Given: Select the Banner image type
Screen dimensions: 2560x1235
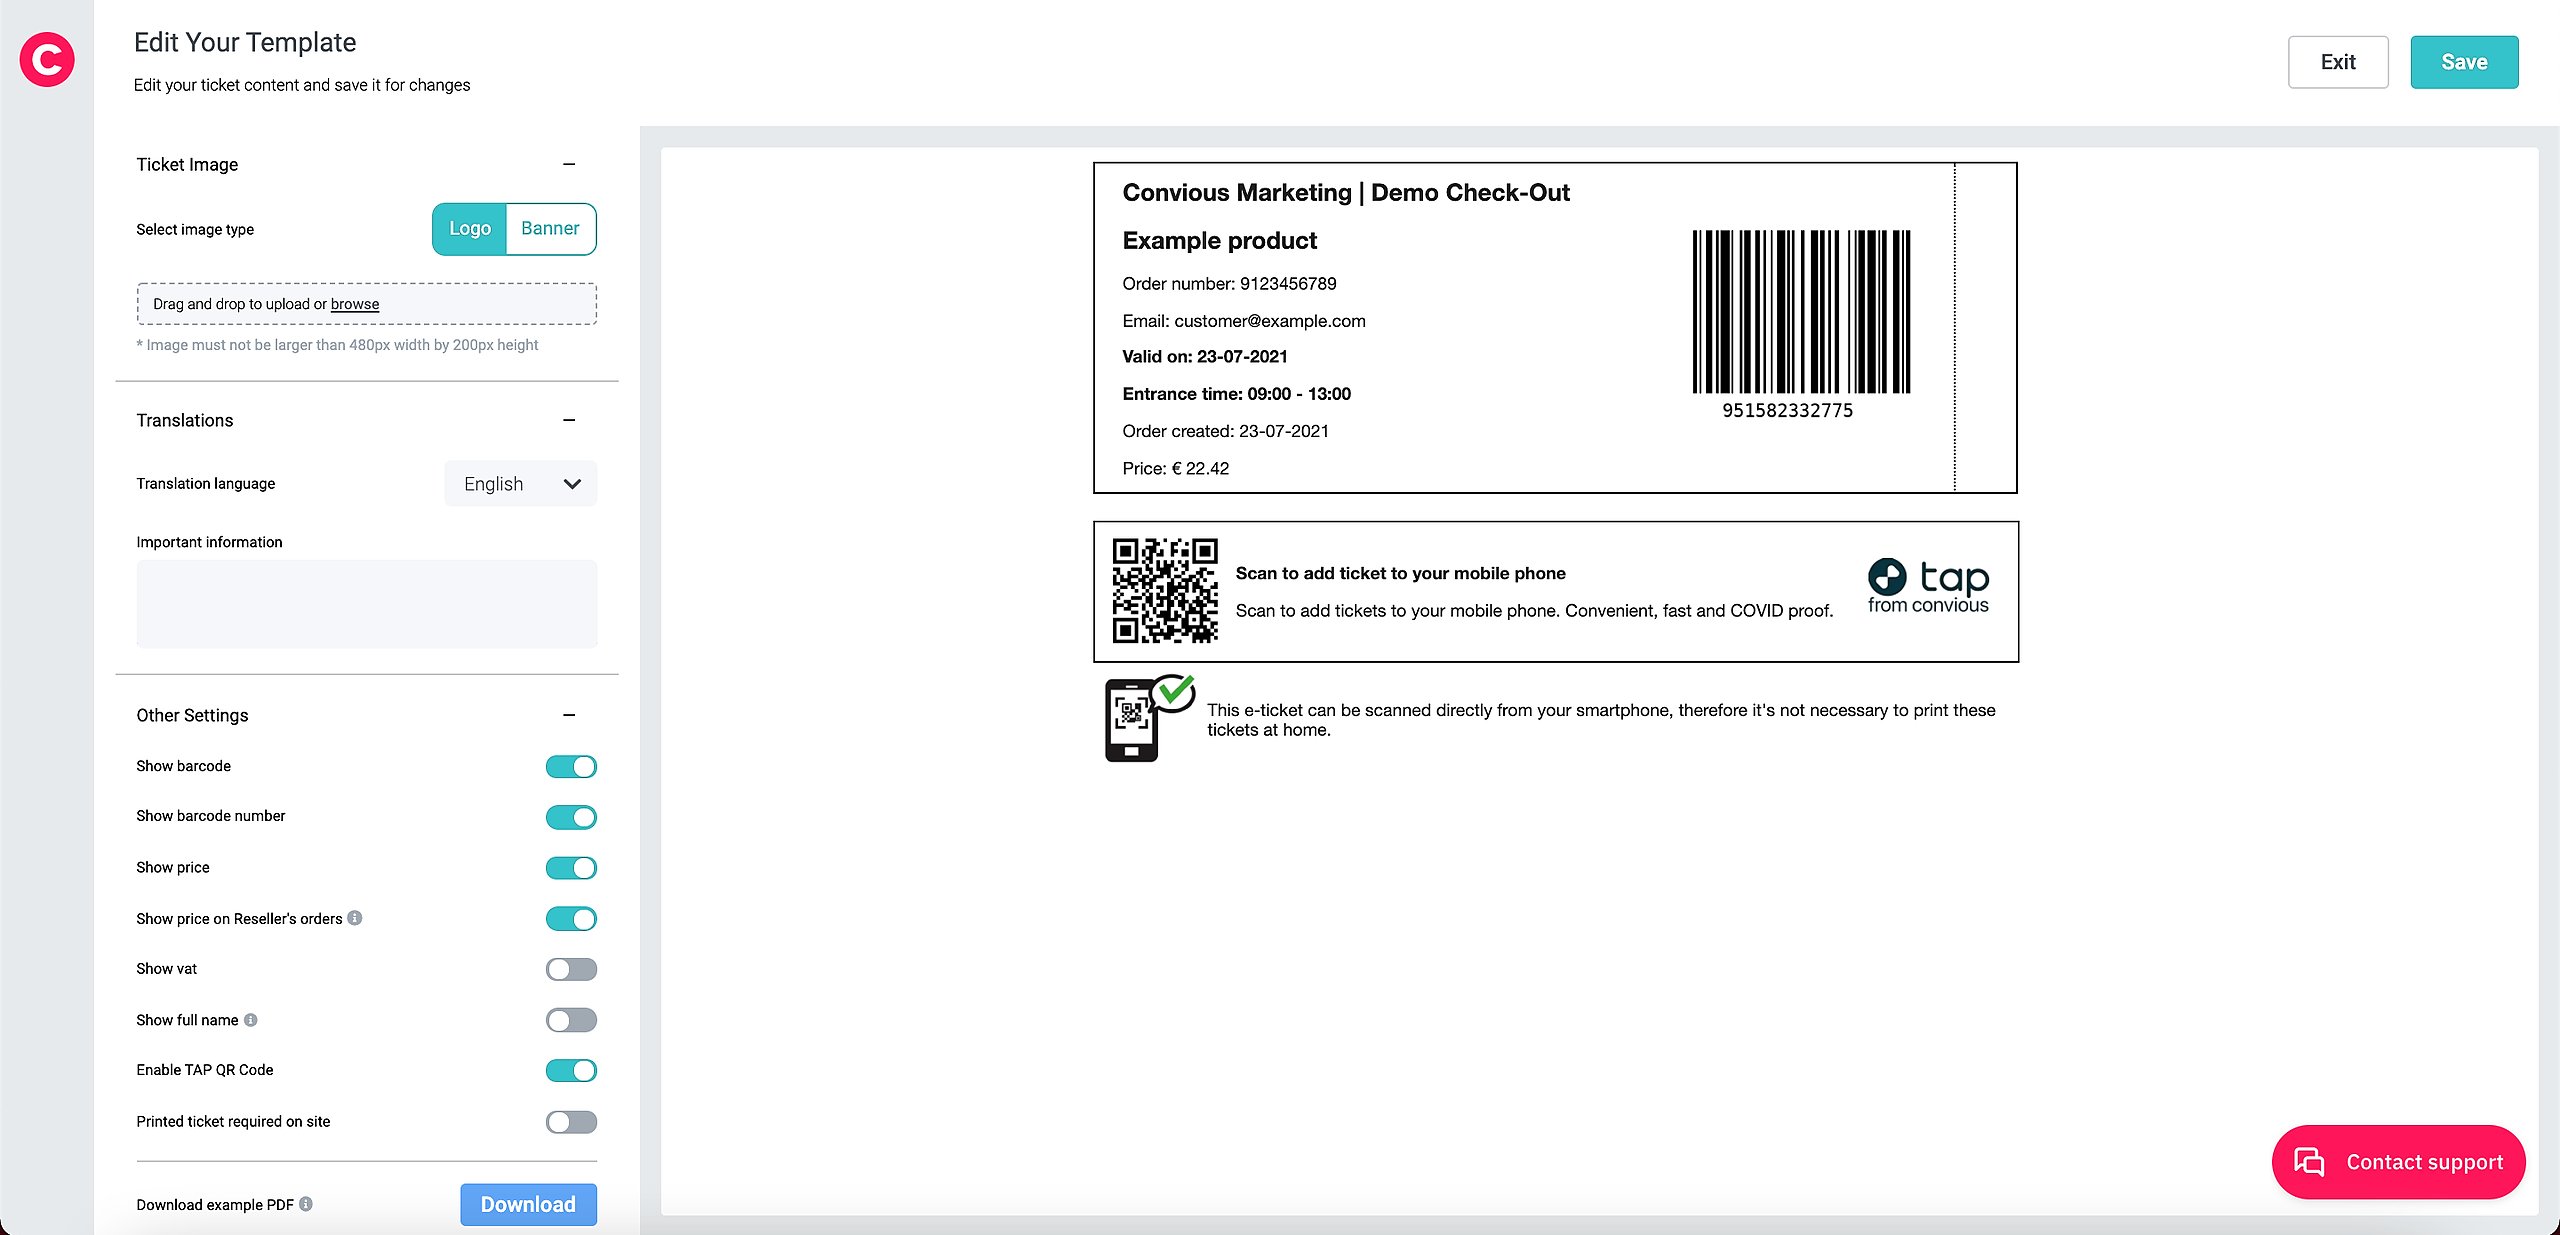Looking at the screenshot, I should coord(550,229).
